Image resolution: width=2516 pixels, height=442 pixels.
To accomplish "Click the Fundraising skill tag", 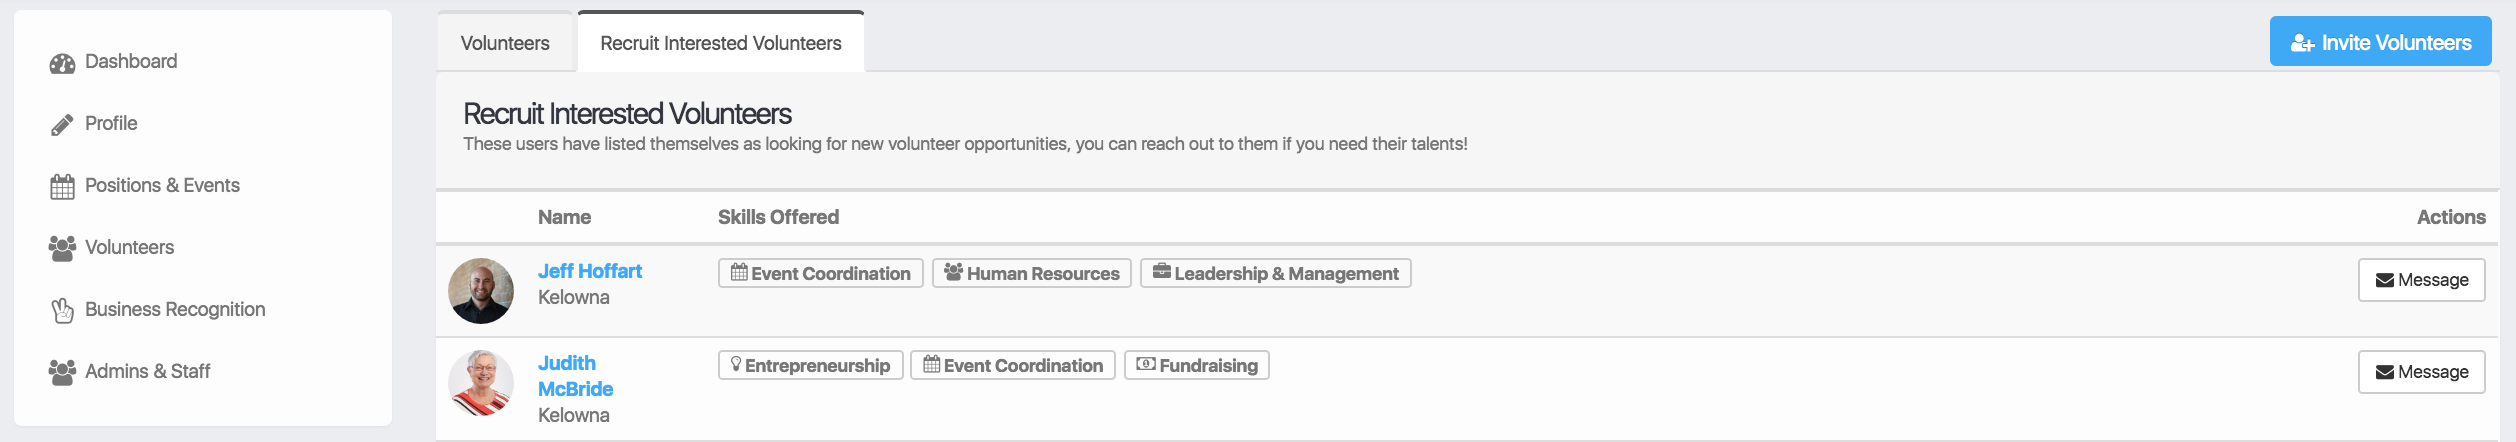I will (1196, 365).
